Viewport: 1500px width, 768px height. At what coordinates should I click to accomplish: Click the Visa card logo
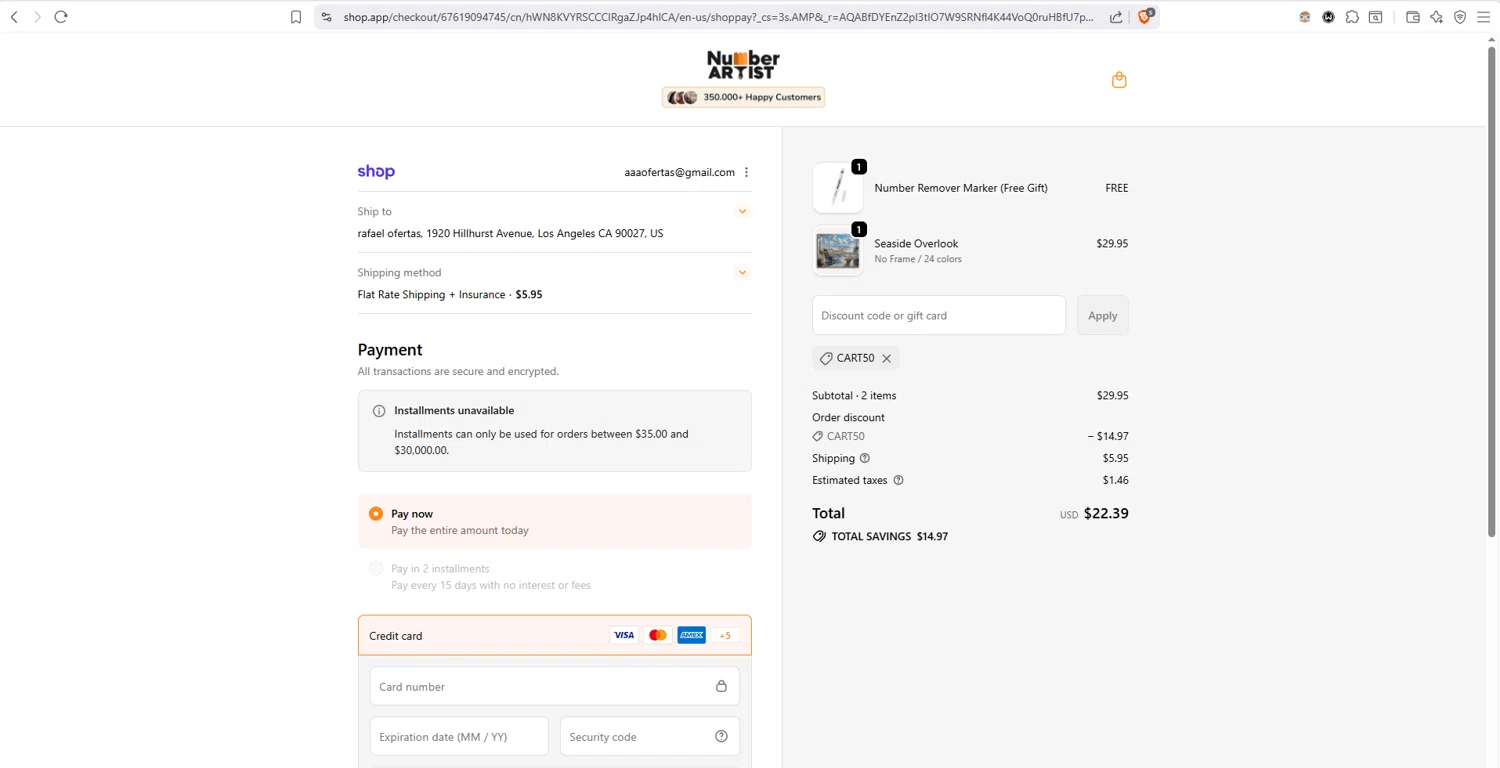coord(624,635)
